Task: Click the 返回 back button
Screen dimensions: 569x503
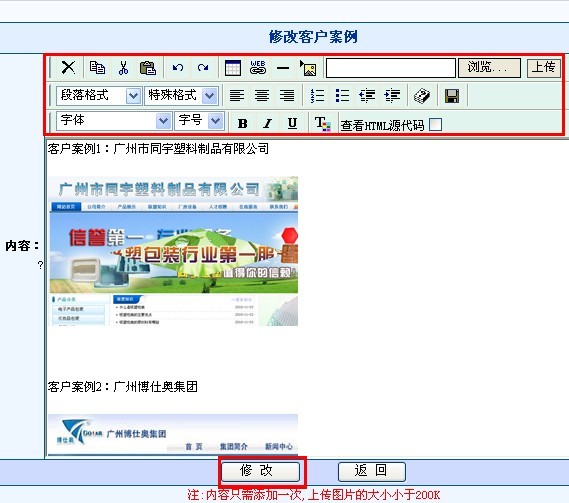Action: [x=372, y=471]
